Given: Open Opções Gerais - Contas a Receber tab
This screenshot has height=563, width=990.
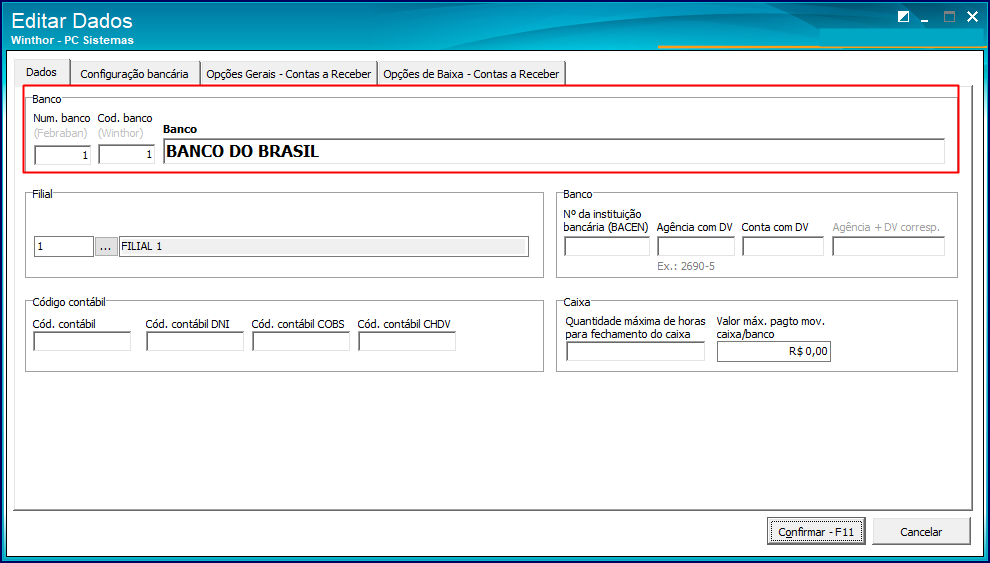Looking at the screenshot, I should pyautogui.click(x=289, y=74).
